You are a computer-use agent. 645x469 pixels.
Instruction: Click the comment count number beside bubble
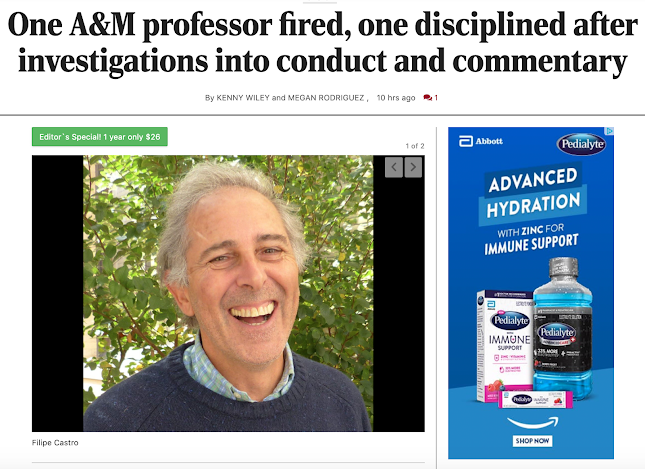click(x=436, y=98)
